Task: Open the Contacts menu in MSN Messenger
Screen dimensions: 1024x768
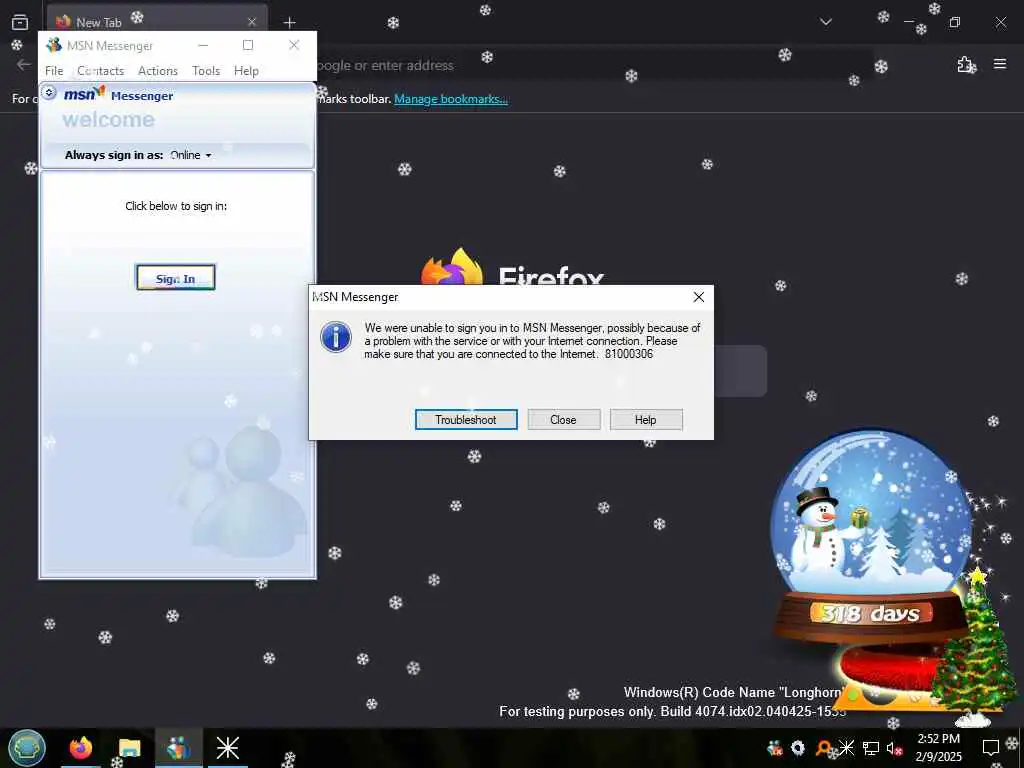Action: (101, 71)
